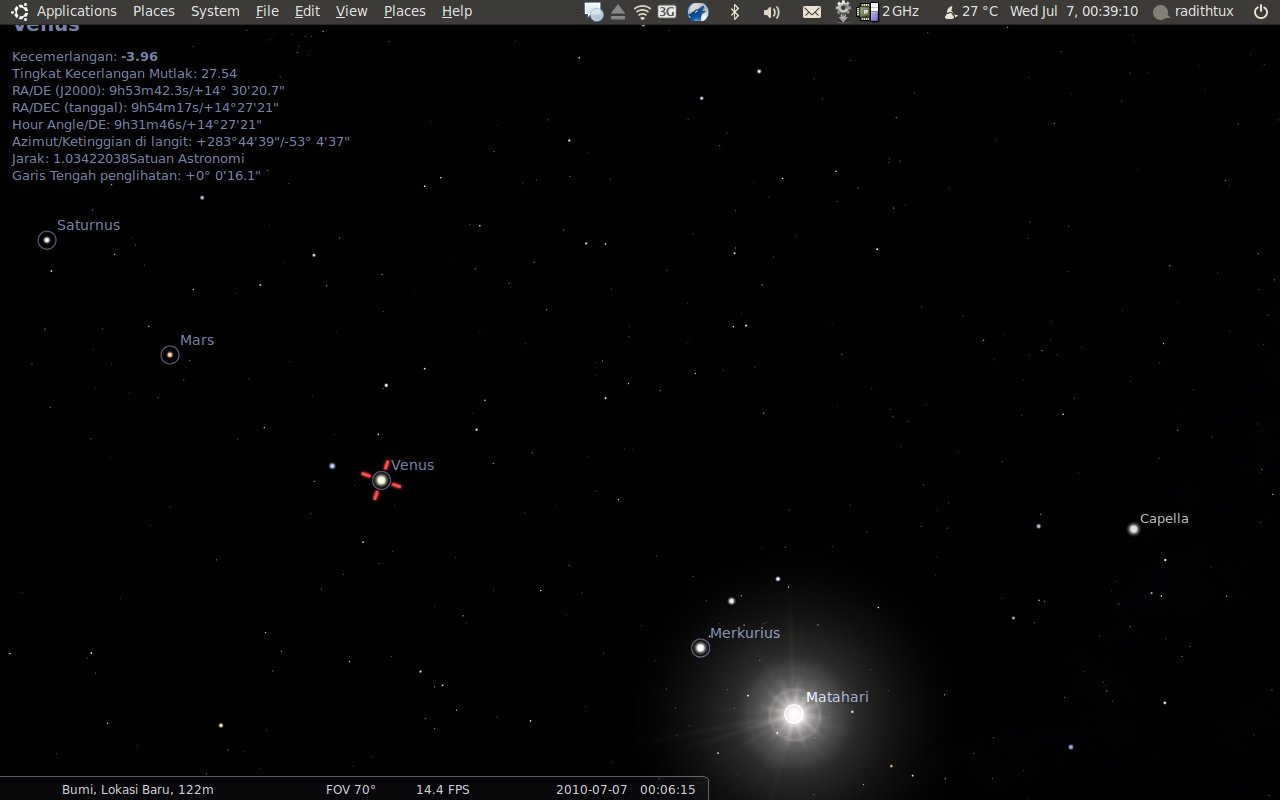Viewport: 1280px width, 800px height.
Task: Click the RA/DEC (tanggal) coordinates line
Action: tap(145, 108)
